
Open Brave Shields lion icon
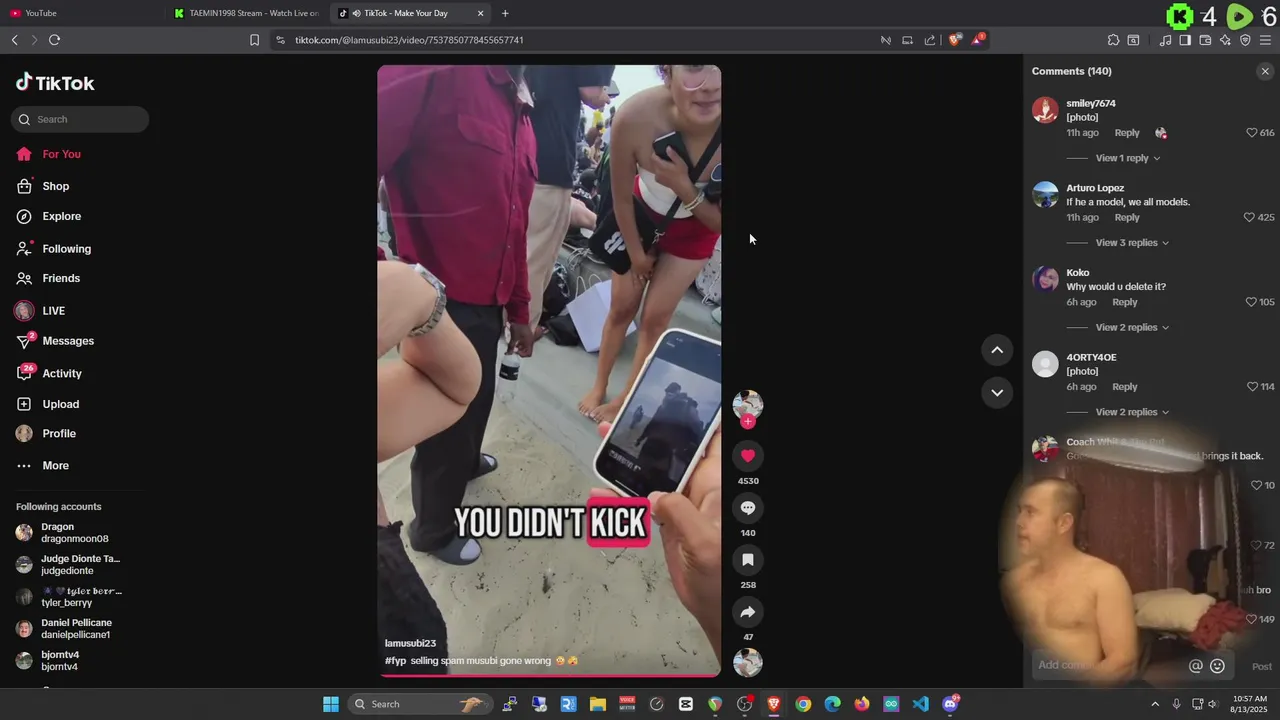[x=955, y=40]
